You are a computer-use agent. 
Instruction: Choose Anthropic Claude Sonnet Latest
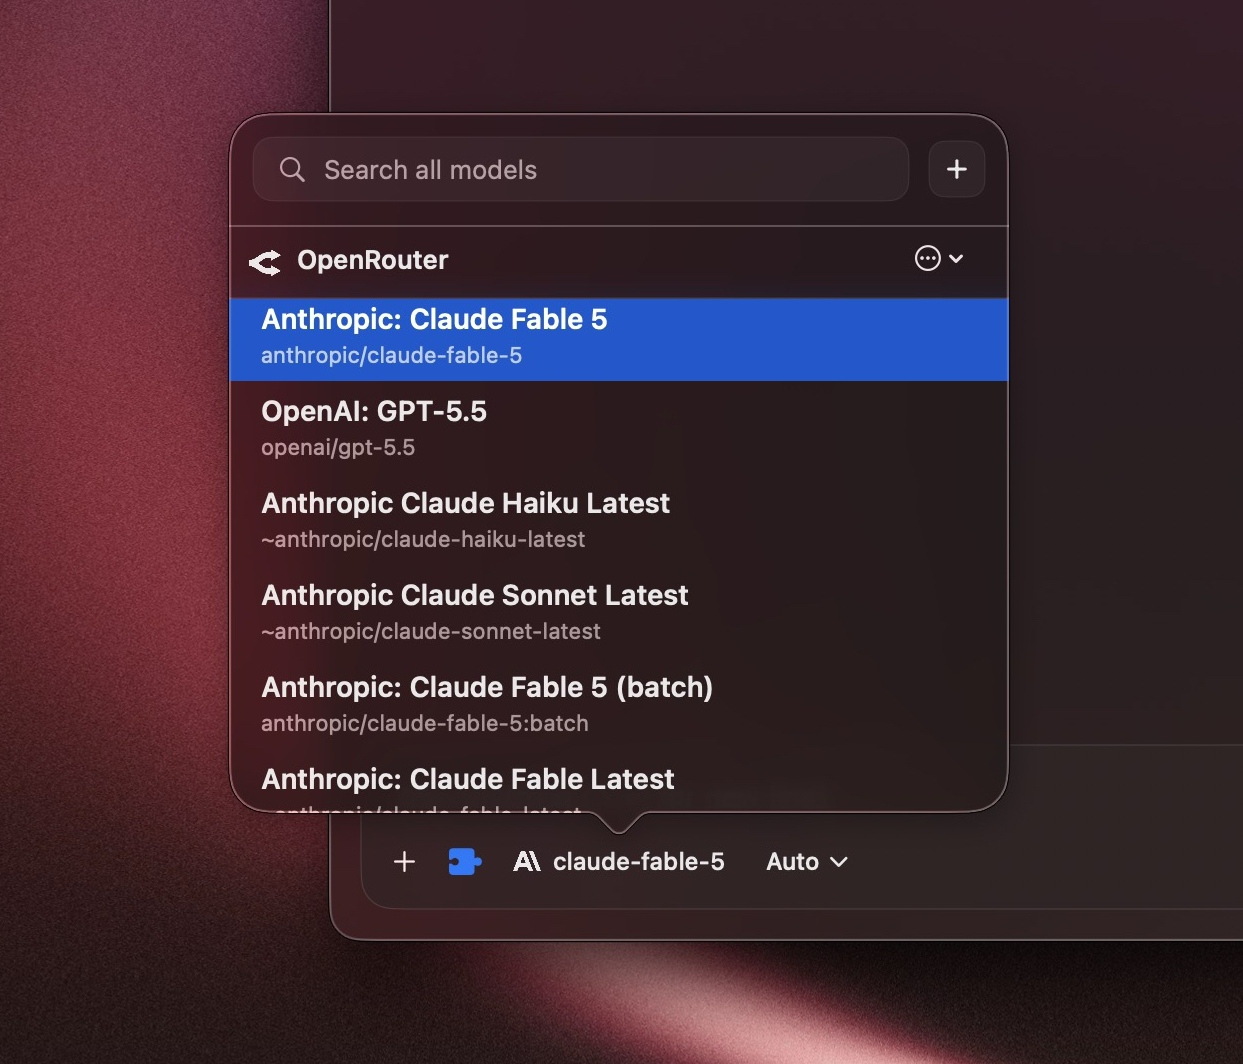619,613
